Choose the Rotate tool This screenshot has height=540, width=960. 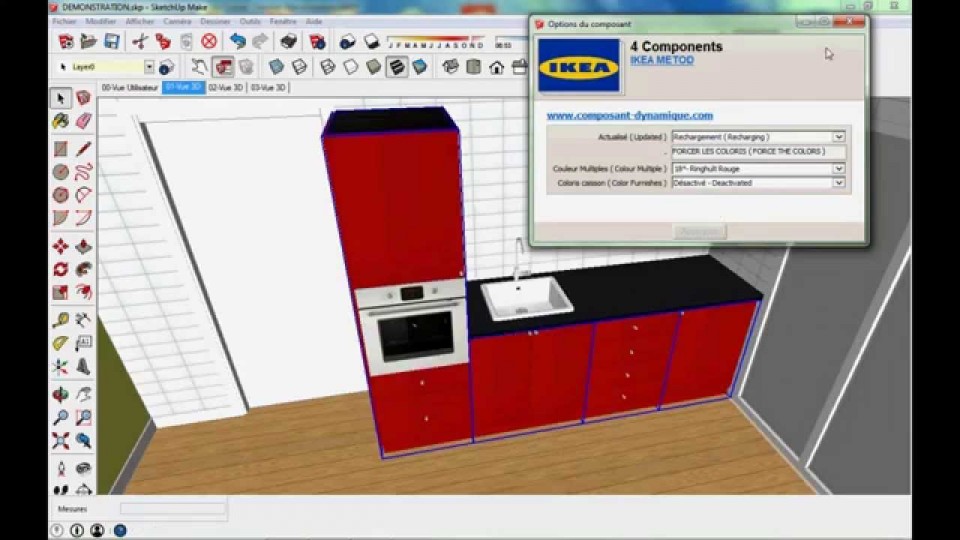(60, 269)
